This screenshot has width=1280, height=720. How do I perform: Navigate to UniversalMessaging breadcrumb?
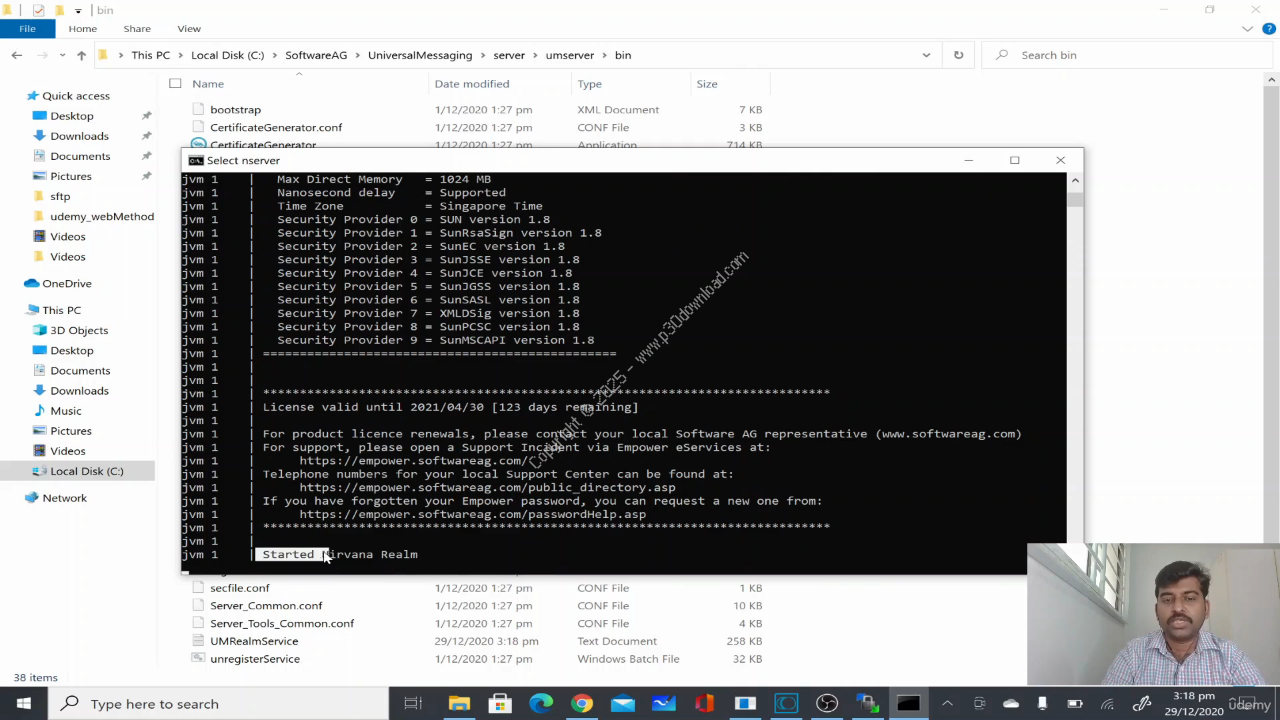point(420,55)
